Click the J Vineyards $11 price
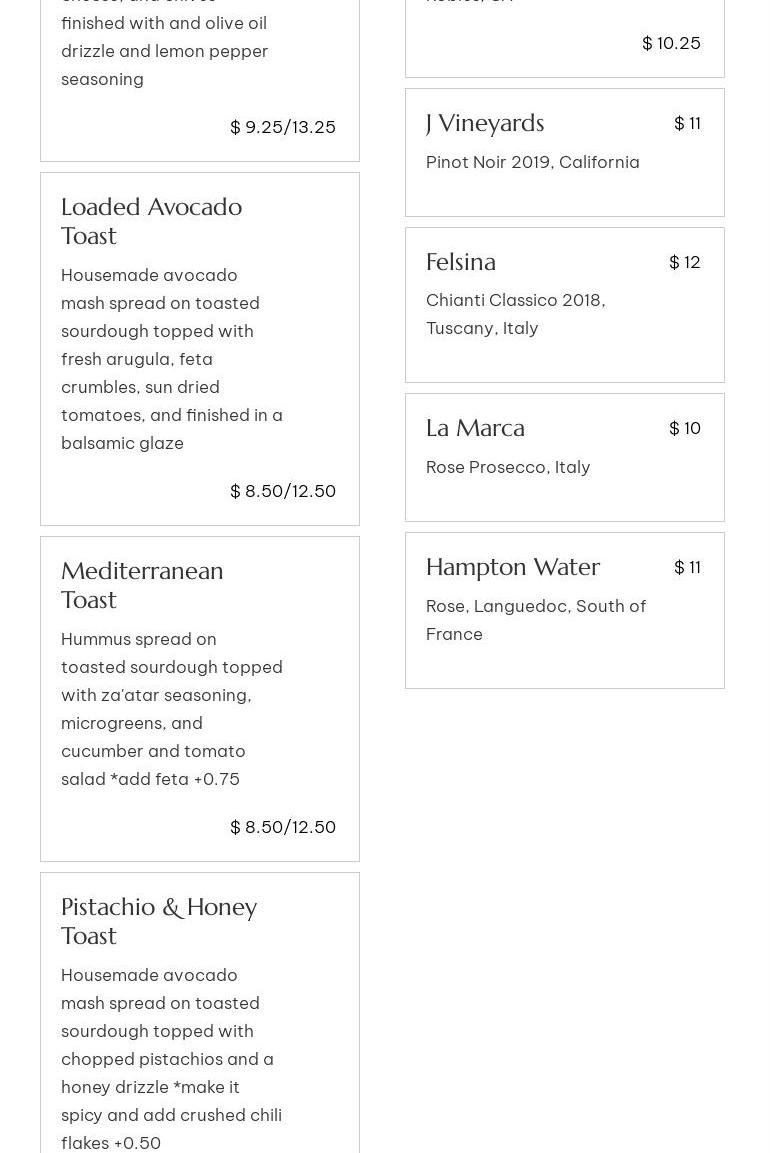The image size is (770, 1153). coord(687,123)
